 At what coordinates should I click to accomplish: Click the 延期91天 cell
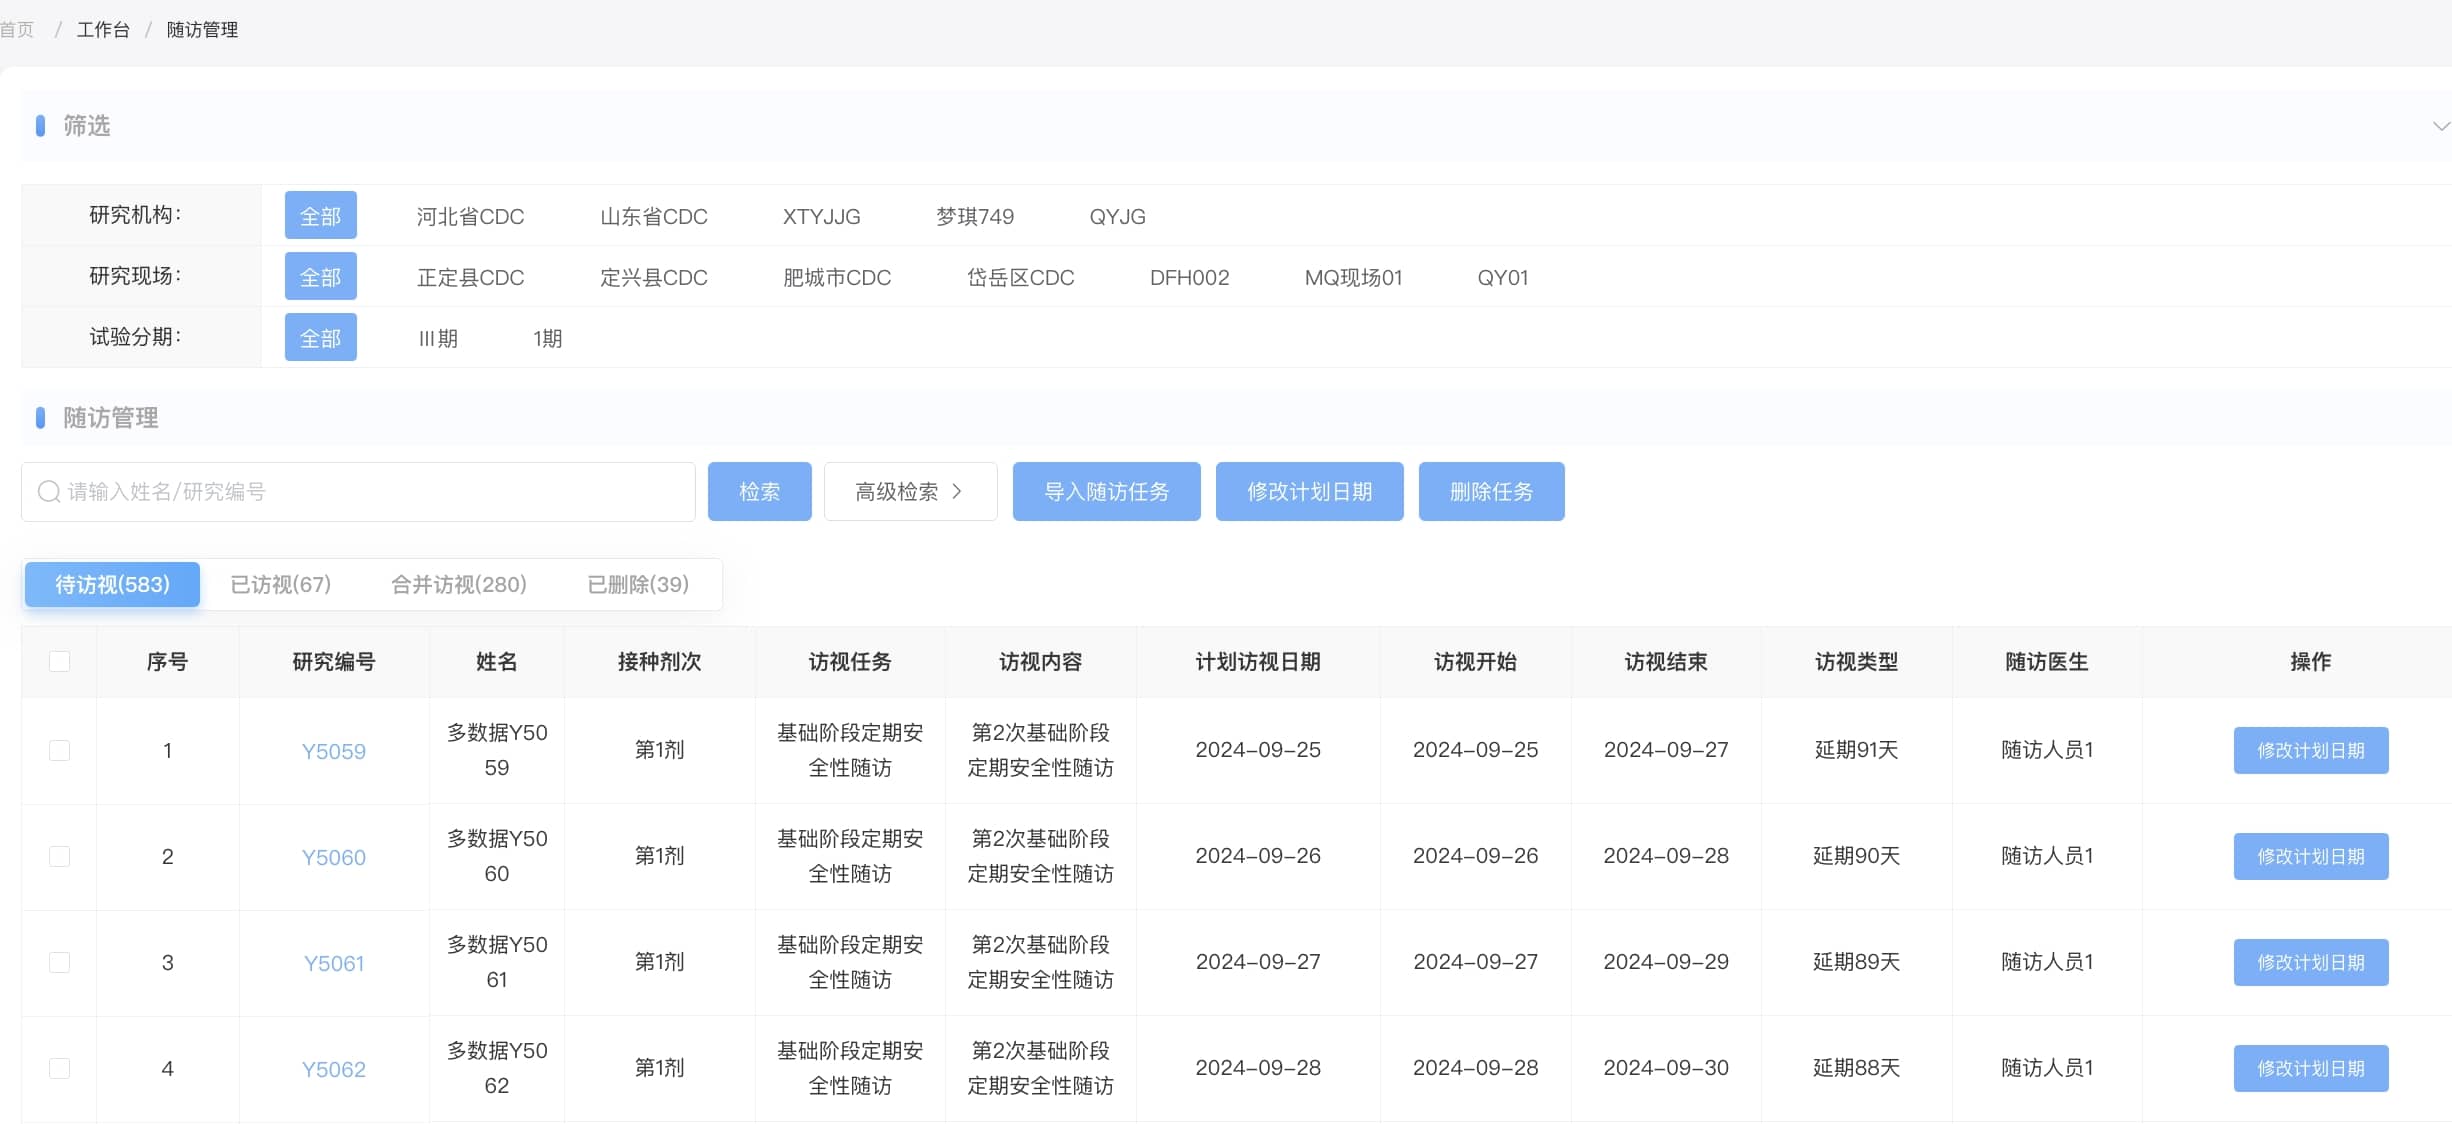click(x=1857, y=750)
